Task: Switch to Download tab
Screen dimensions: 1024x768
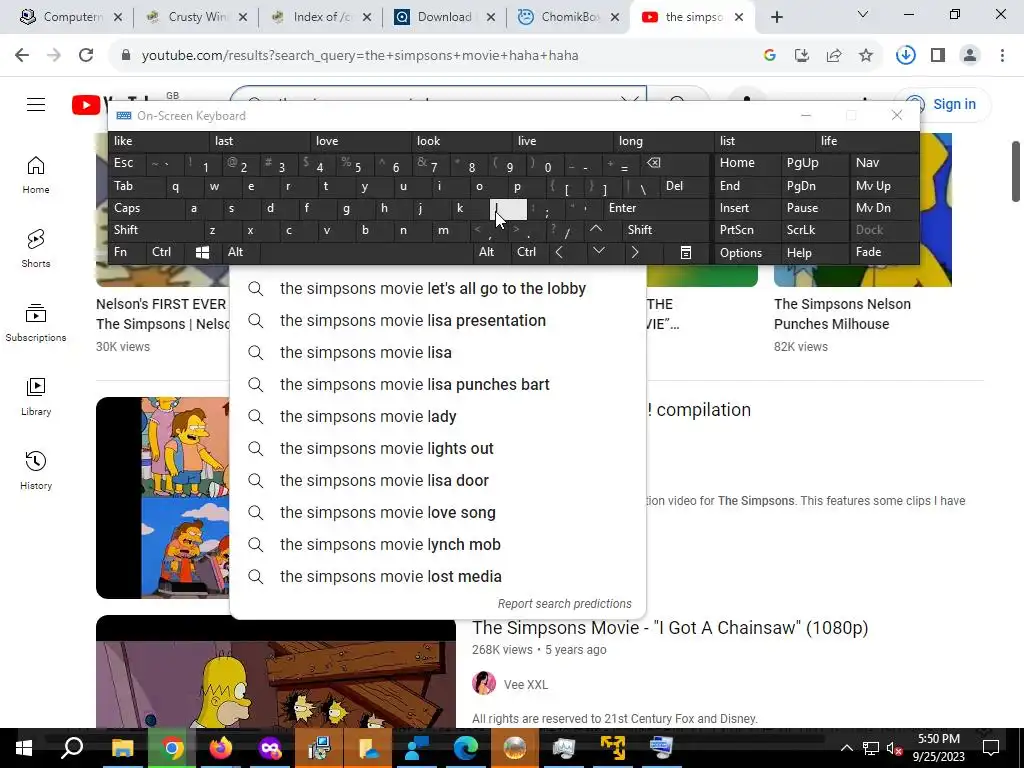Action: click(444, 17)
